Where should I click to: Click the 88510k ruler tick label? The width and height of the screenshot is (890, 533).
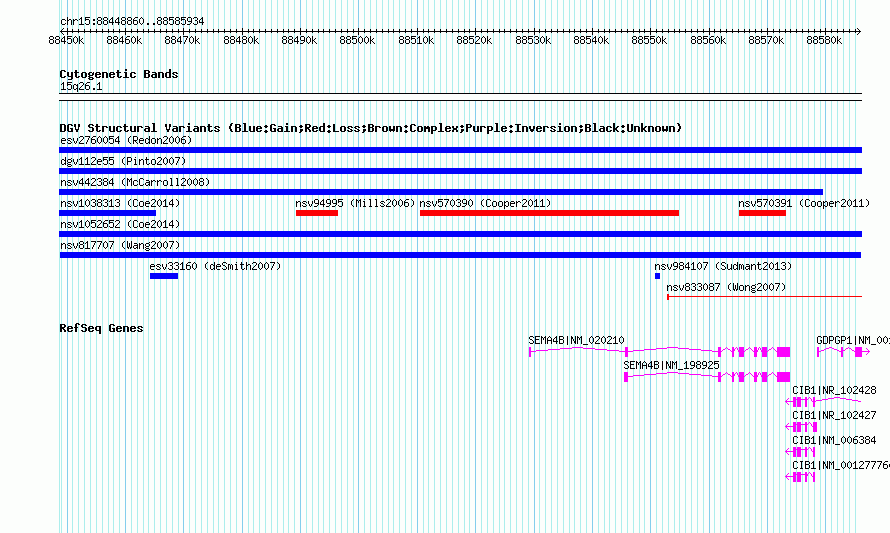point(416,40)
